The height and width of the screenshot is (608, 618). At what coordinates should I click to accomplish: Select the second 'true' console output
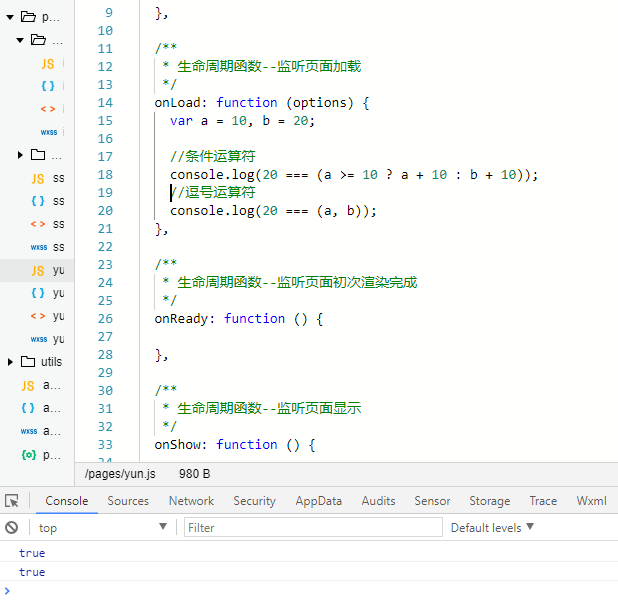pos(32,572)
